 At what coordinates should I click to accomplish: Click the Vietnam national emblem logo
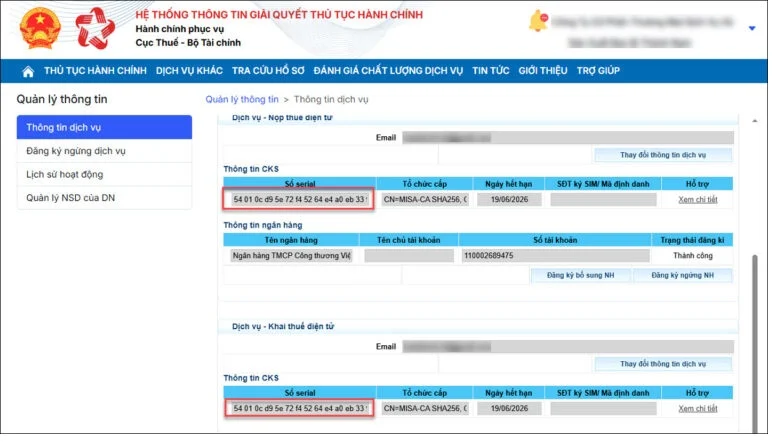(40, 28)
